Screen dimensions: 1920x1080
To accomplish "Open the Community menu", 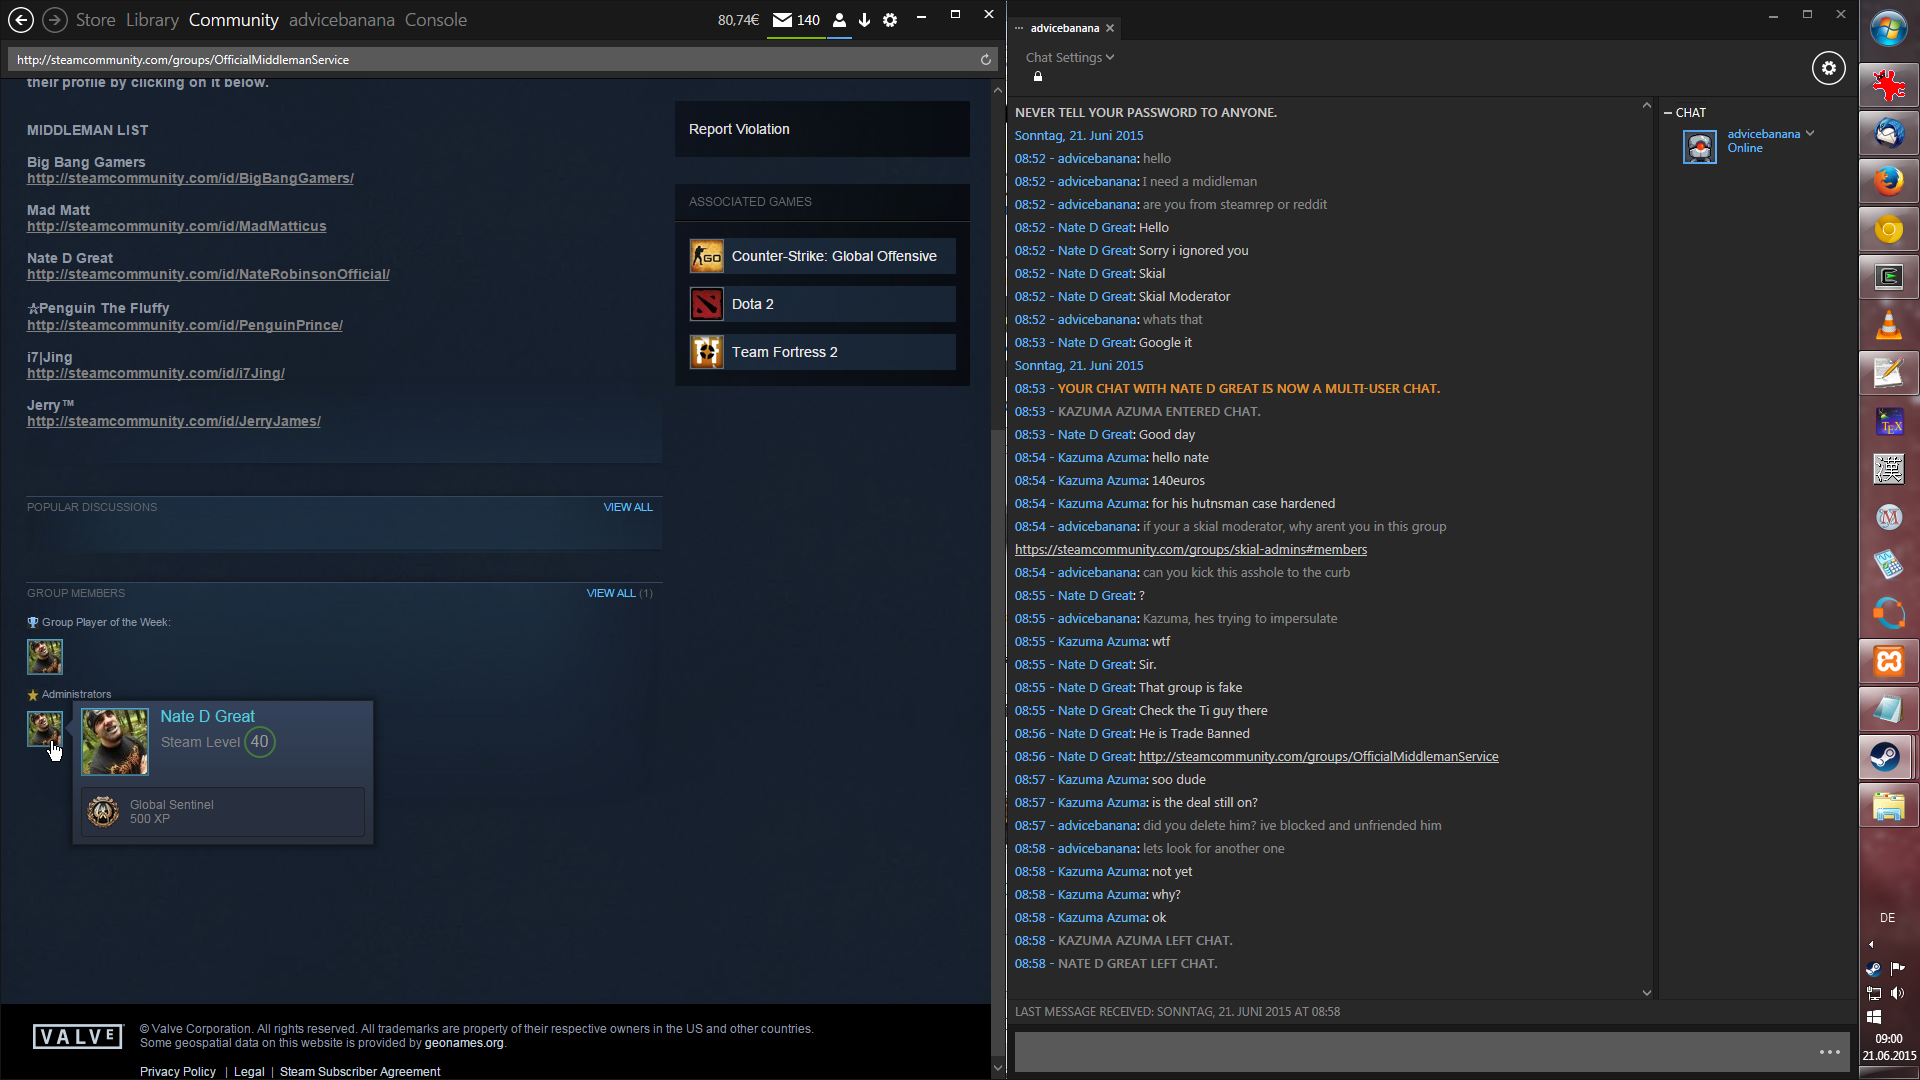I will coord(233,20).
